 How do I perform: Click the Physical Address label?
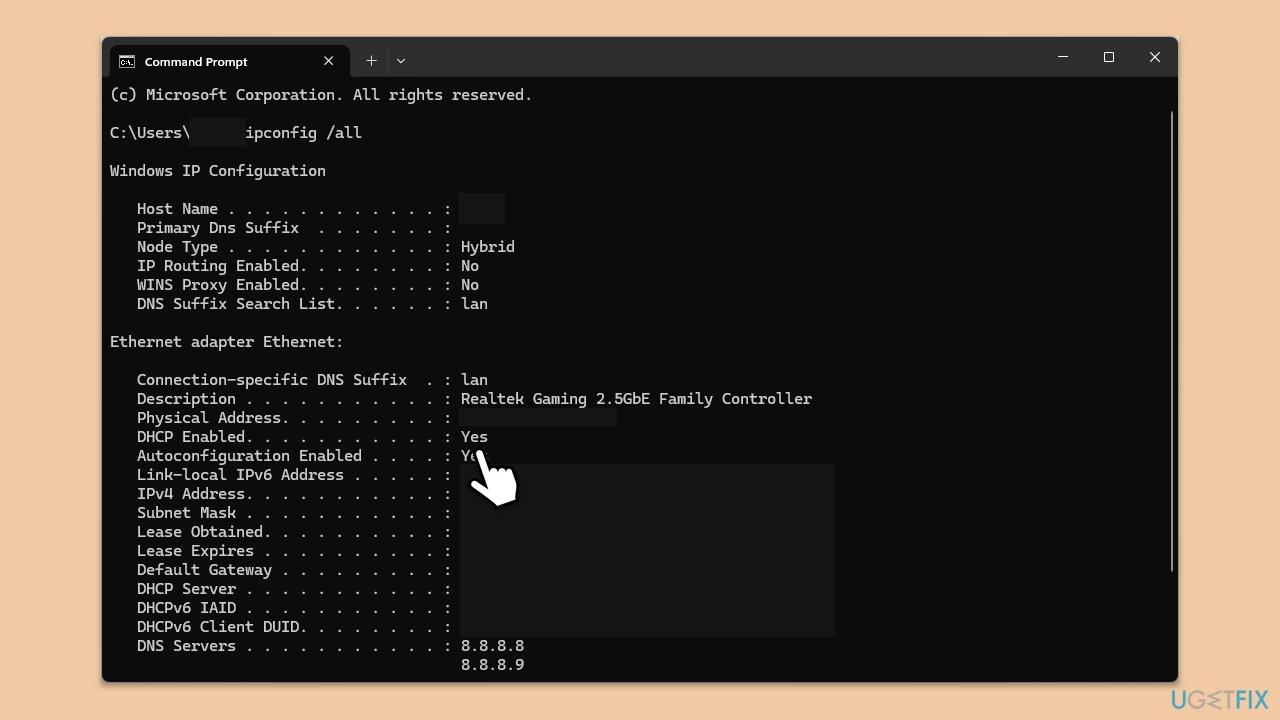click(209, 418)
